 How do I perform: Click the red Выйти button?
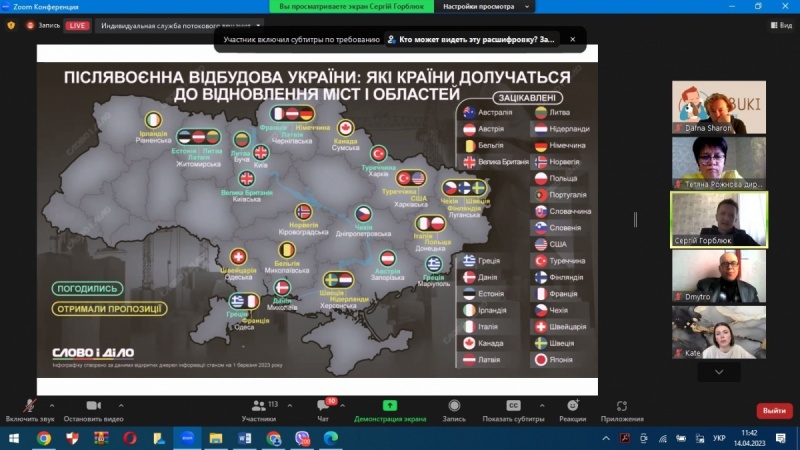tap(773, 410)
